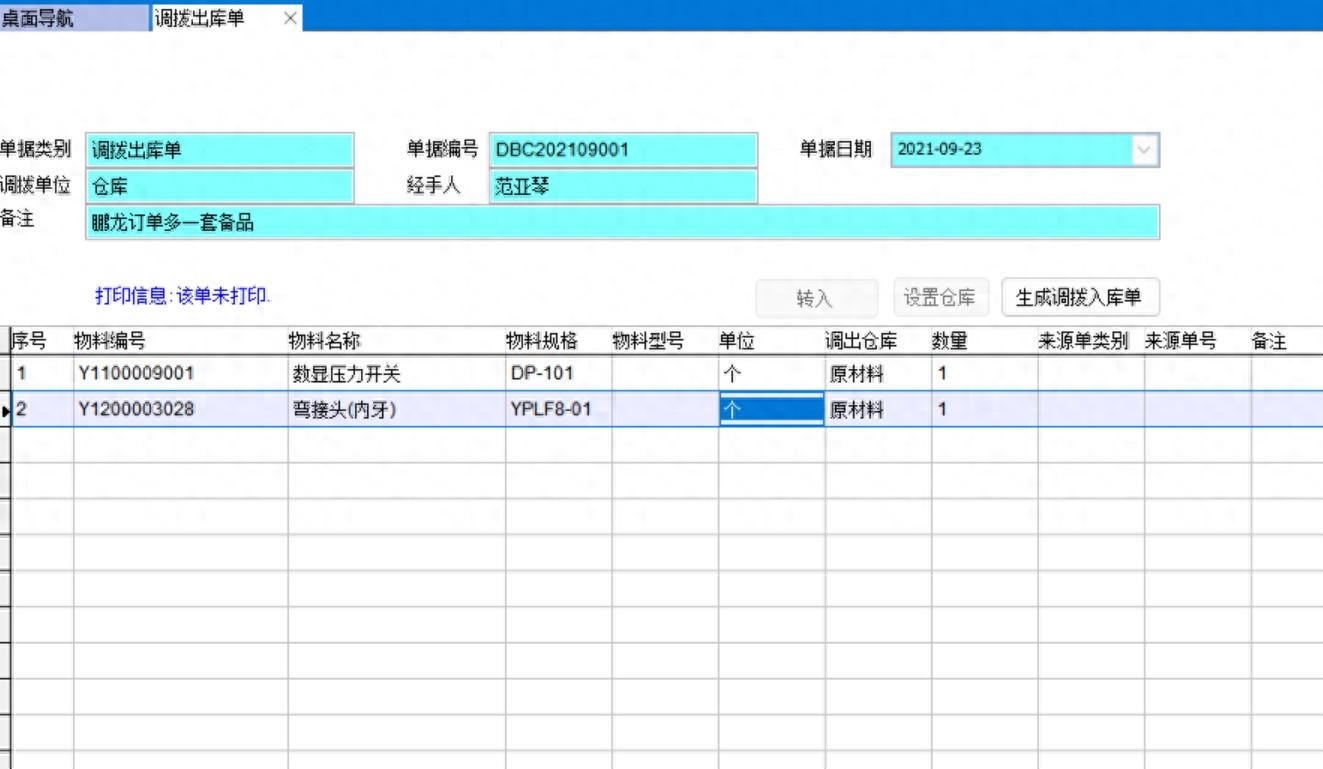Click the 调拨单位 field containing 仓库
The image size is (1323, 769).
coord(220,186)
